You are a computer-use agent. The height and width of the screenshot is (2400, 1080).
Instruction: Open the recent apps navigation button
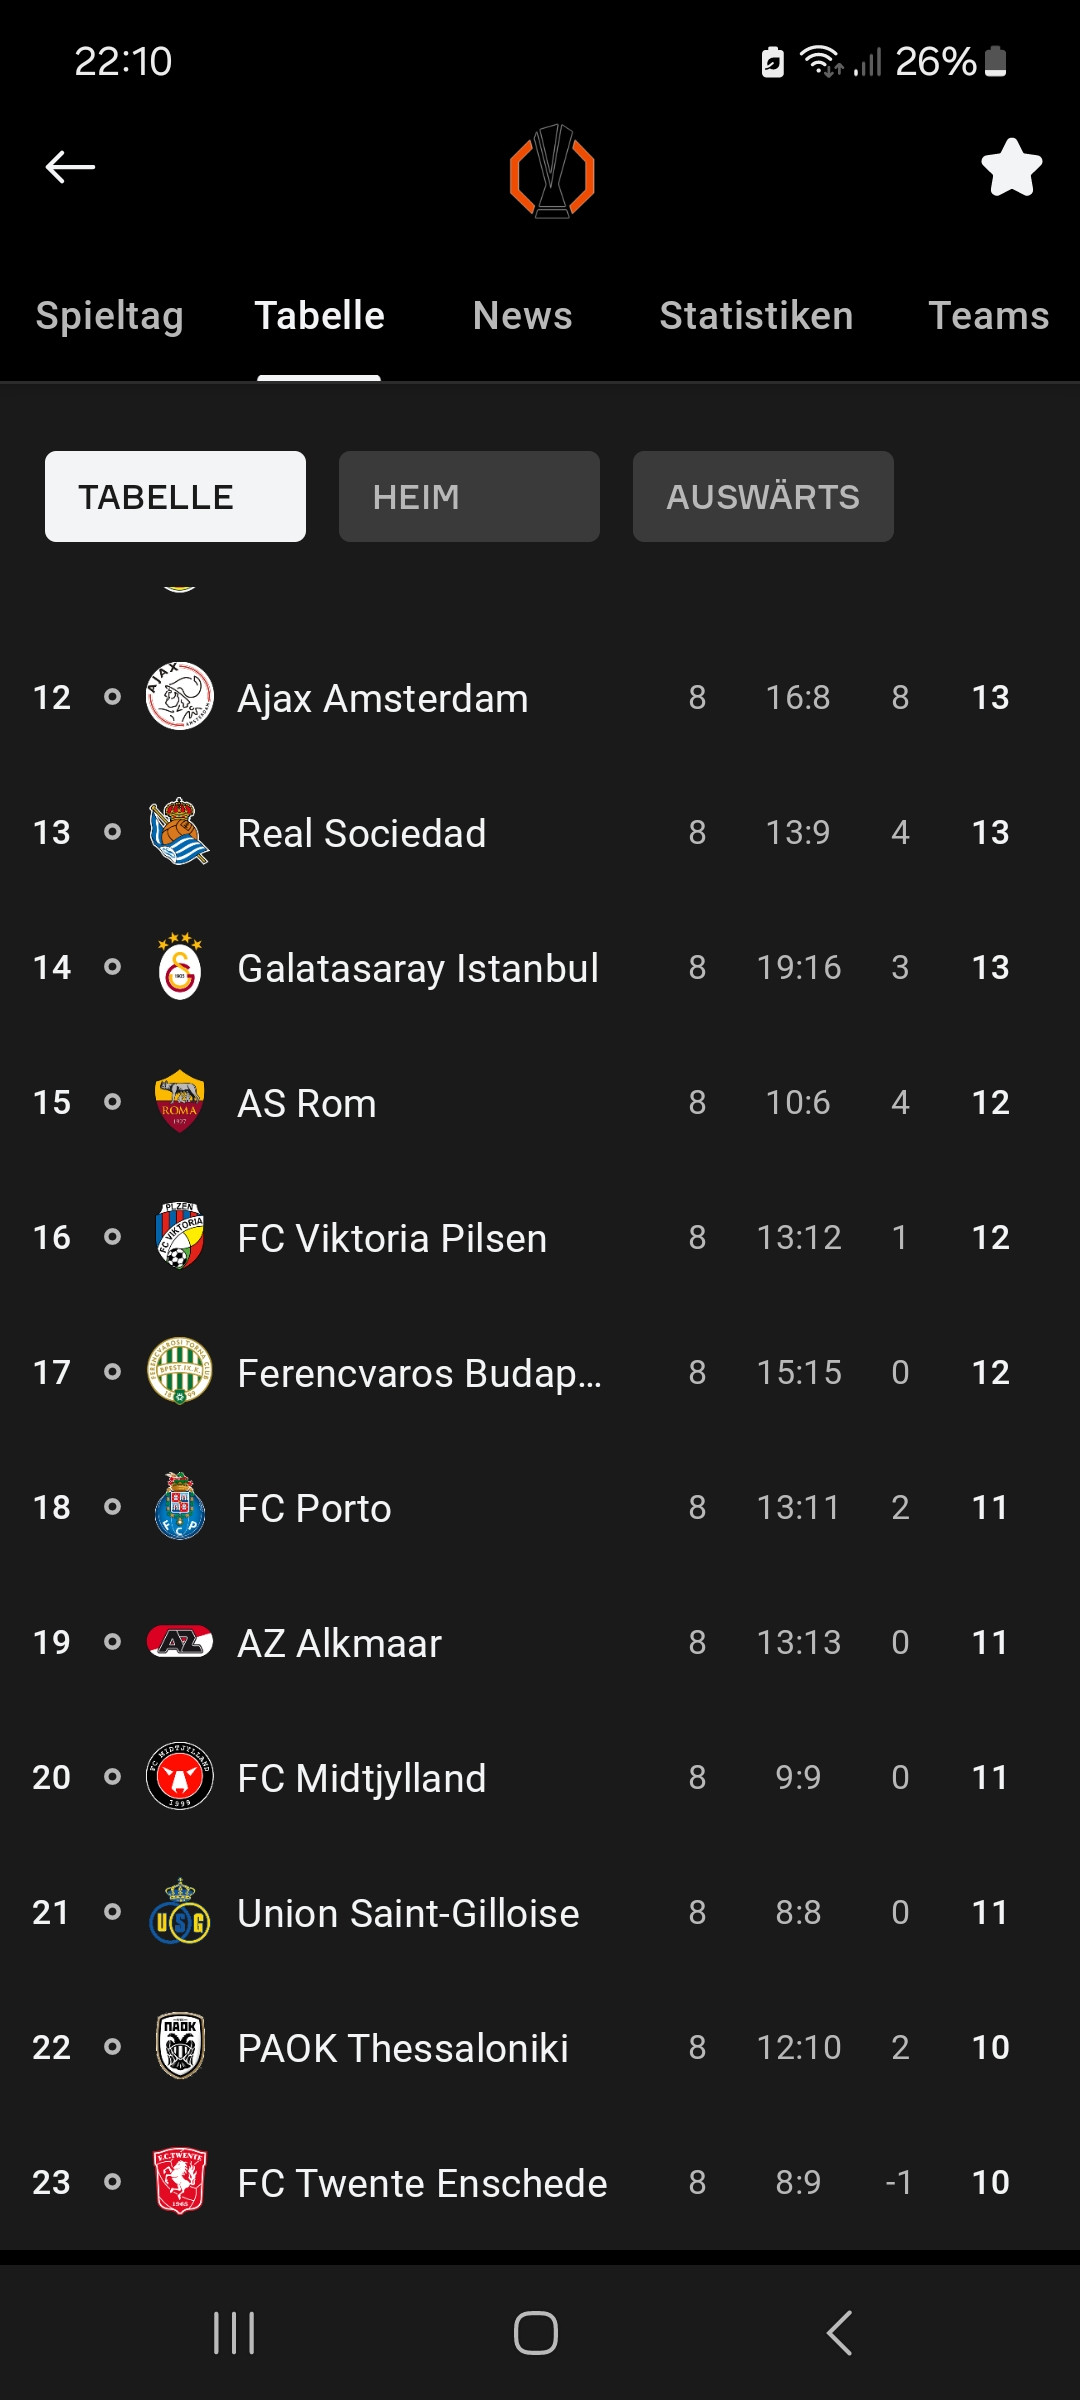point(234,2333)
